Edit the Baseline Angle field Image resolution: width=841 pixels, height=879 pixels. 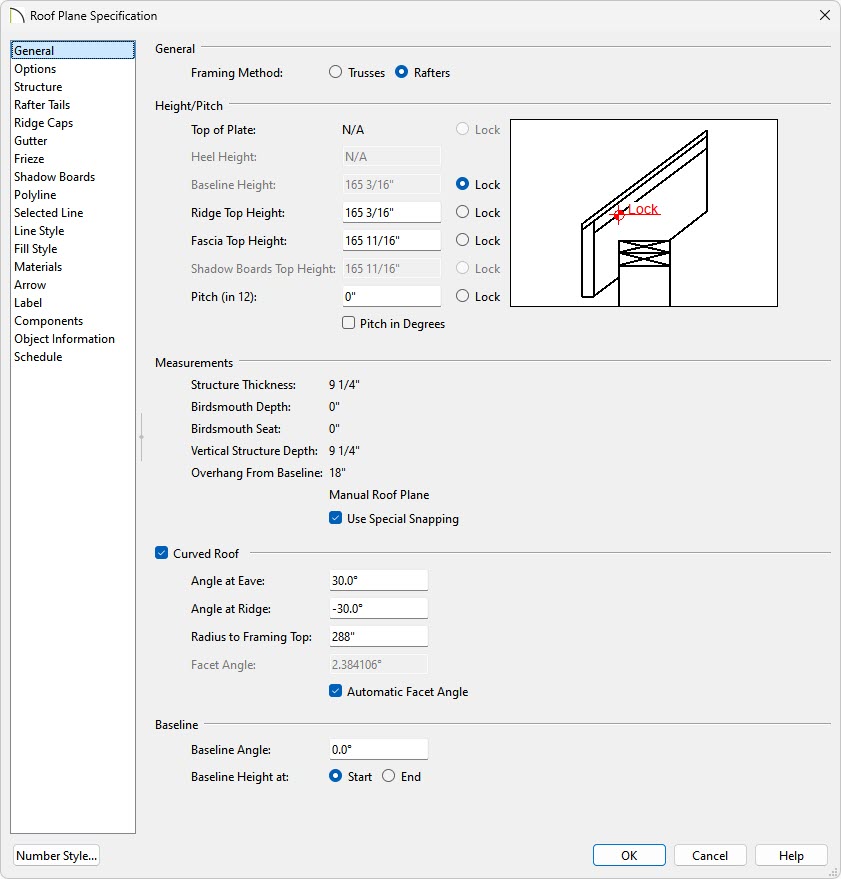378,750
